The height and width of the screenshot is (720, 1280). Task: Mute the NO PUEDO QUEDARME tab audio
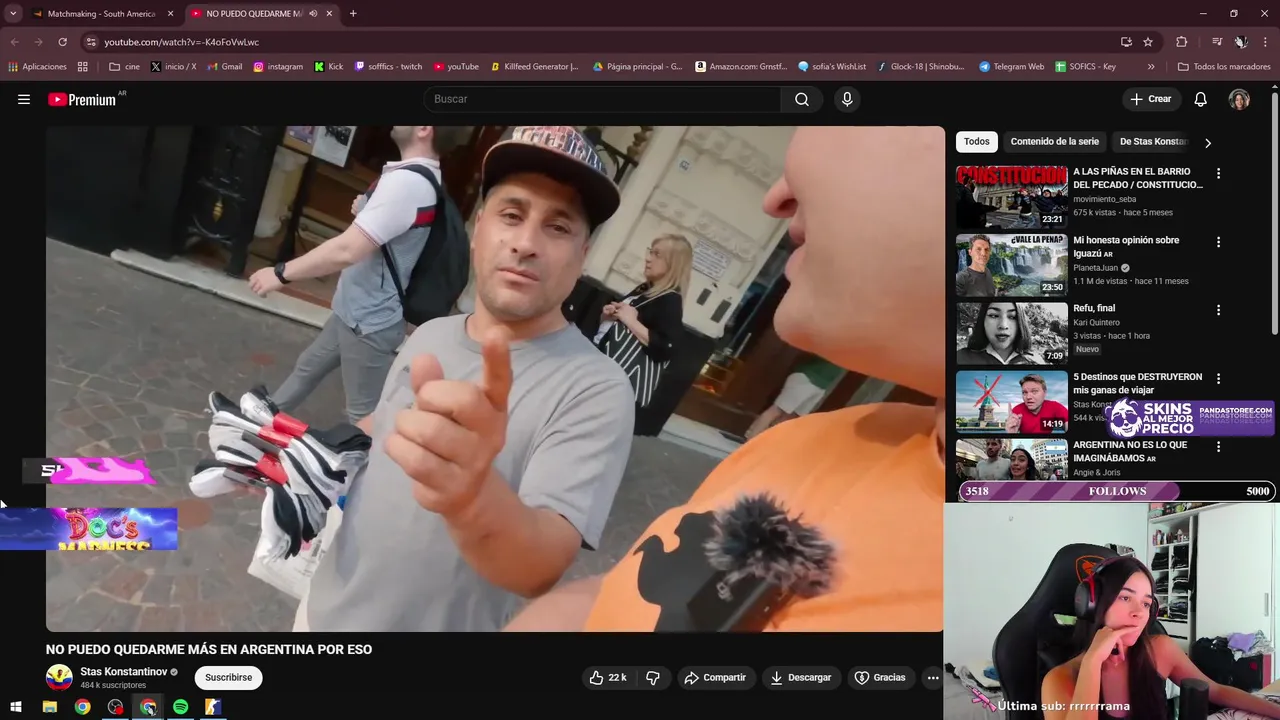click(x=313, y=14)
